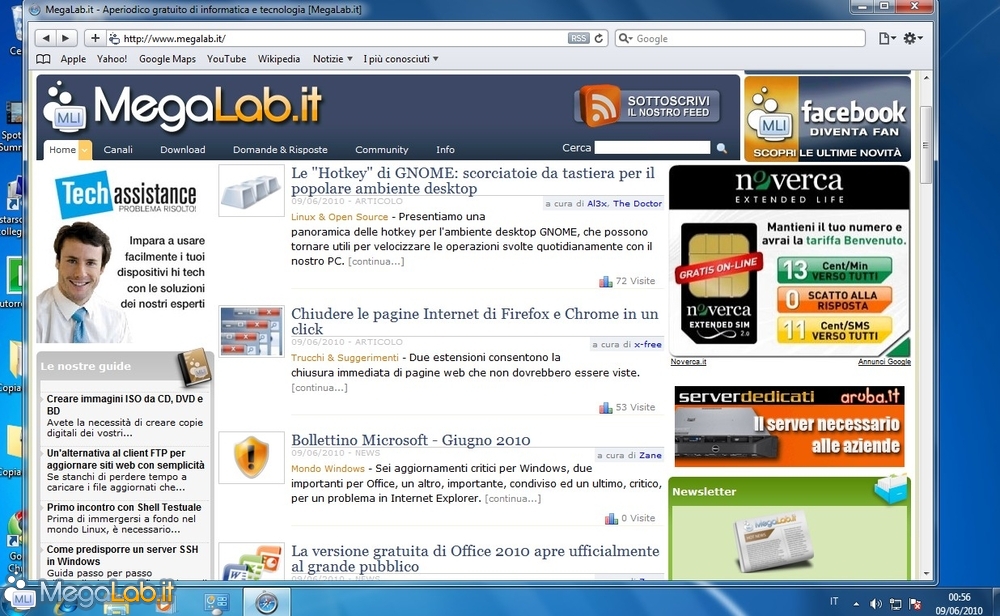Click the page vertical scrollbar thumb
Screen dimensions: 1000x616
pos(926,143)
